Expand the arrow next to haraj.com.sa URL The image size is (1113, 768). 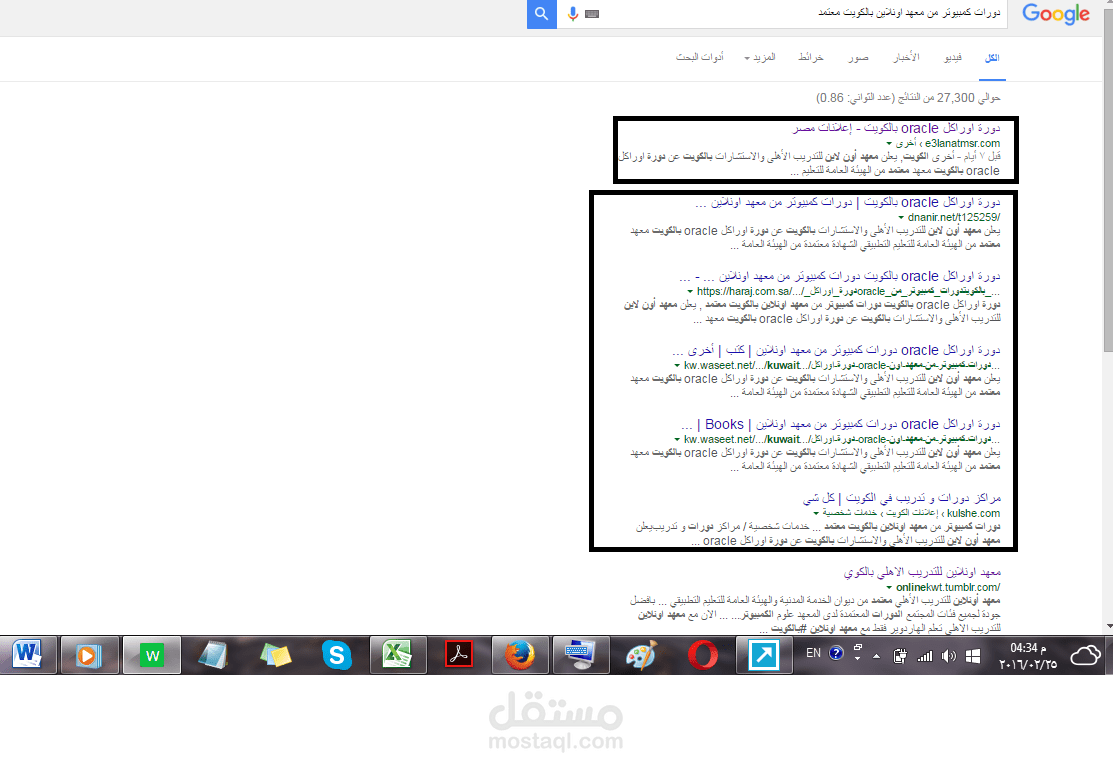click(690, 292)
